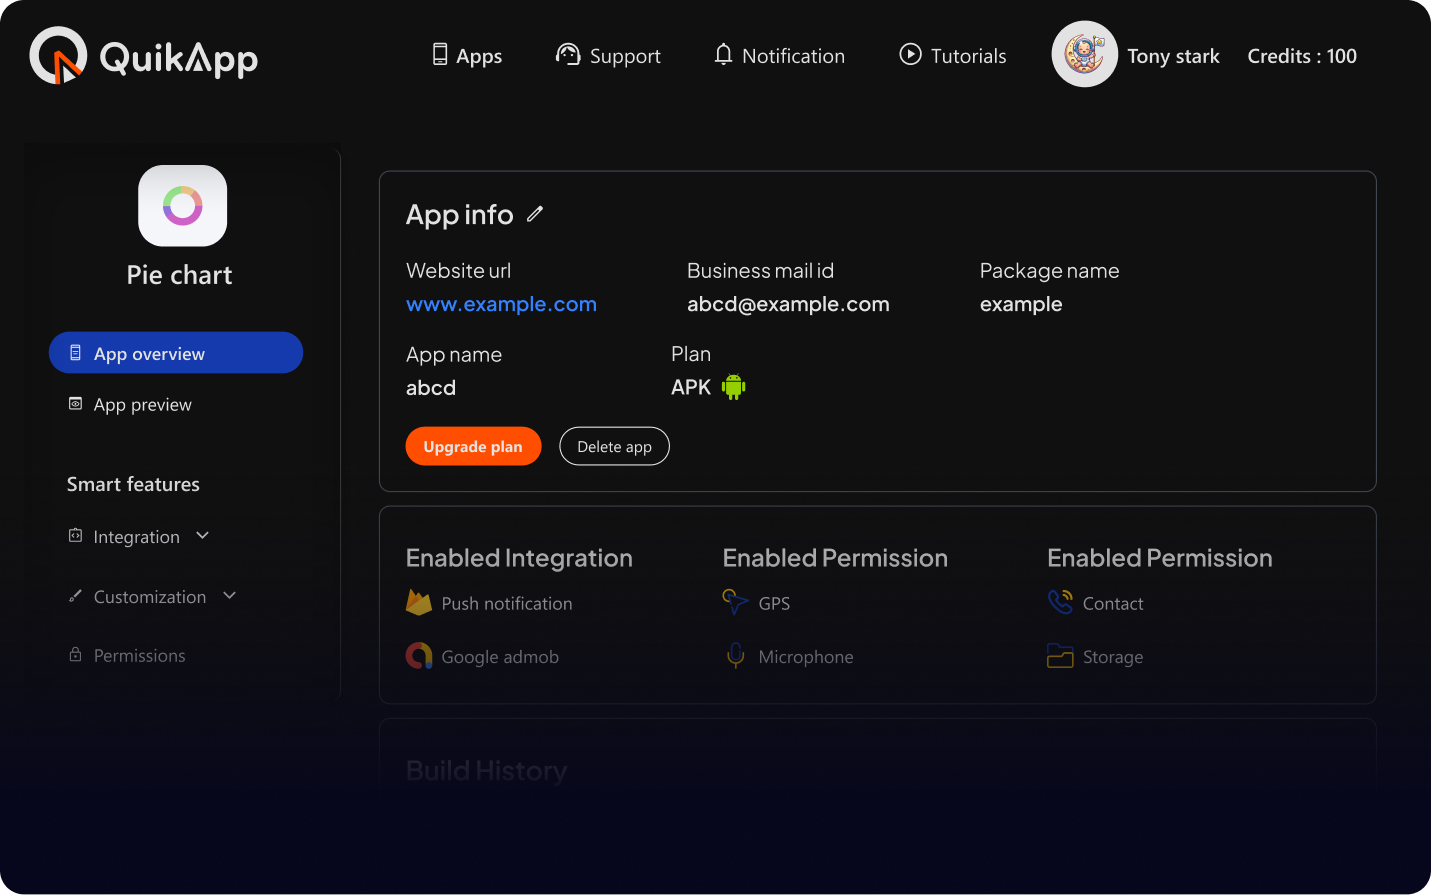Open the www.example.com link
Screen dimensions: 1431x895
click(501, 304)
